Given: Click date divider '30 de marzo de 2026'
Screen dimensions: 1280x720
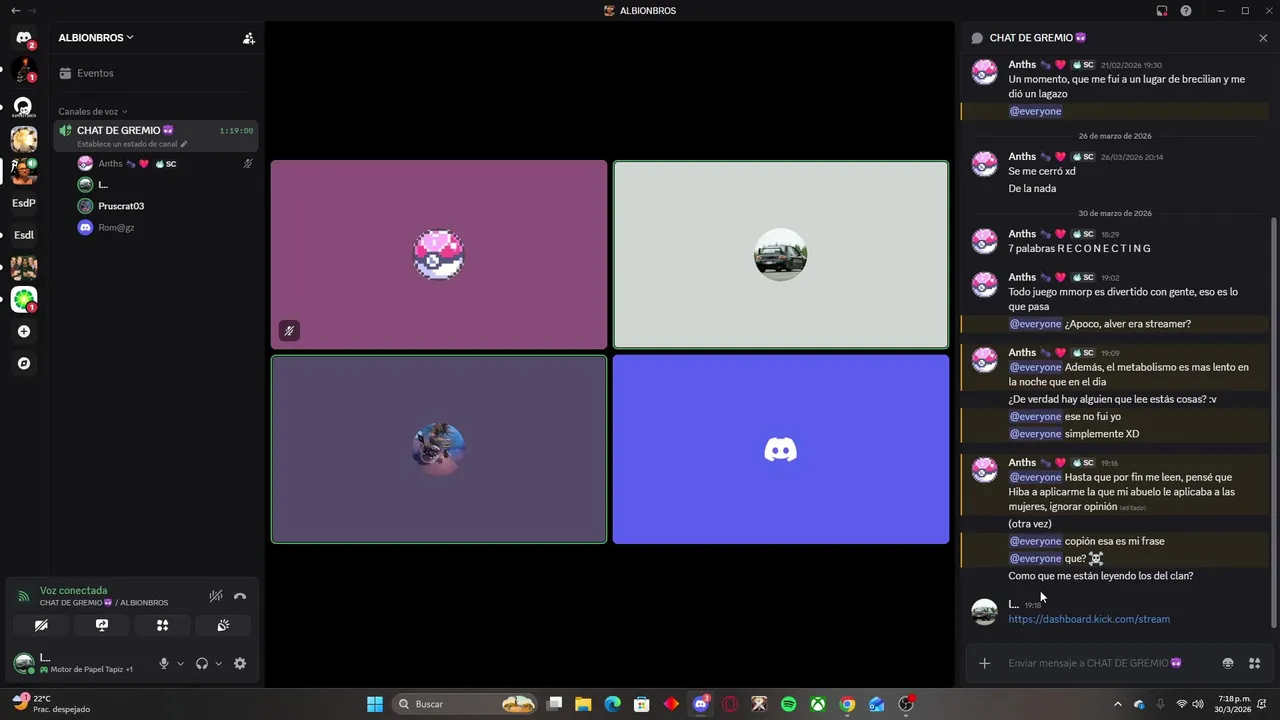Looking at the screenshot, I should [x=1115, y=213].
